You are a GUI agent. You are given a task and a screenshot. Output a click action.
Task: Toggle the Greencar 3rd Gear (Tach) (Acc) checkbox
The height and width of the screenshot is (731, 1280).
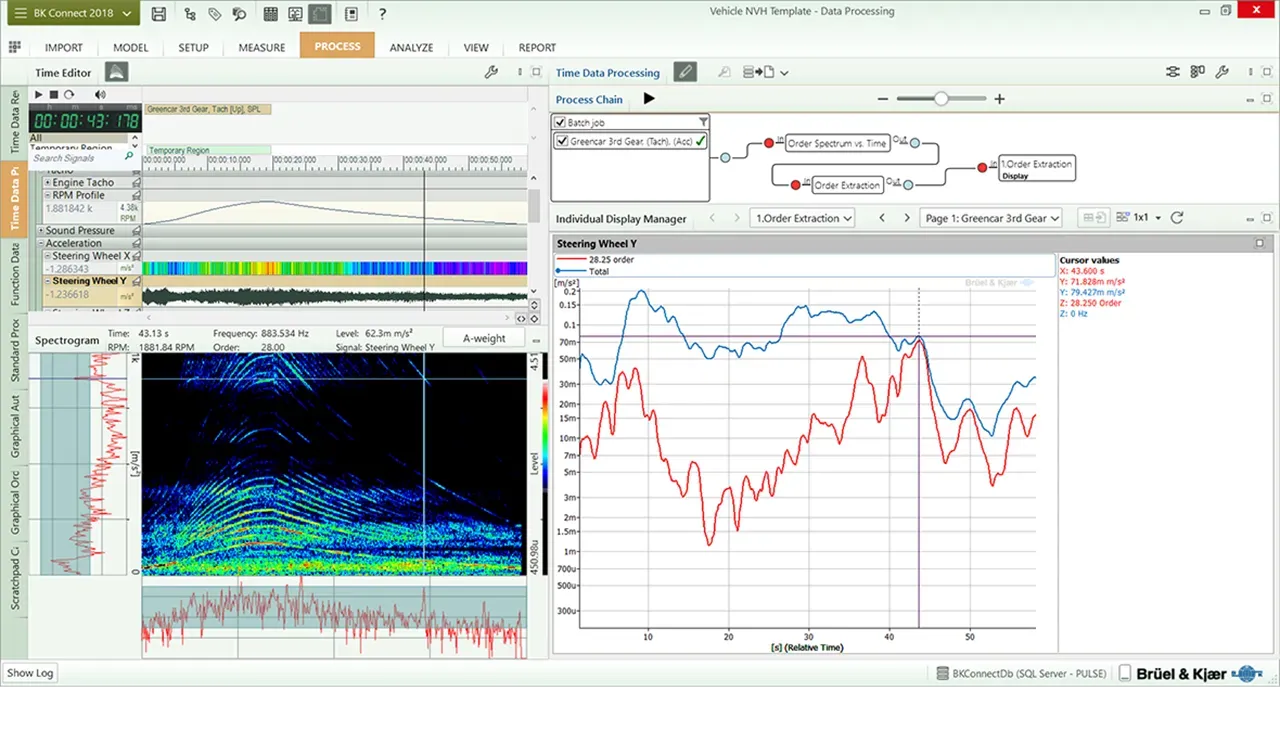point(562,141)
